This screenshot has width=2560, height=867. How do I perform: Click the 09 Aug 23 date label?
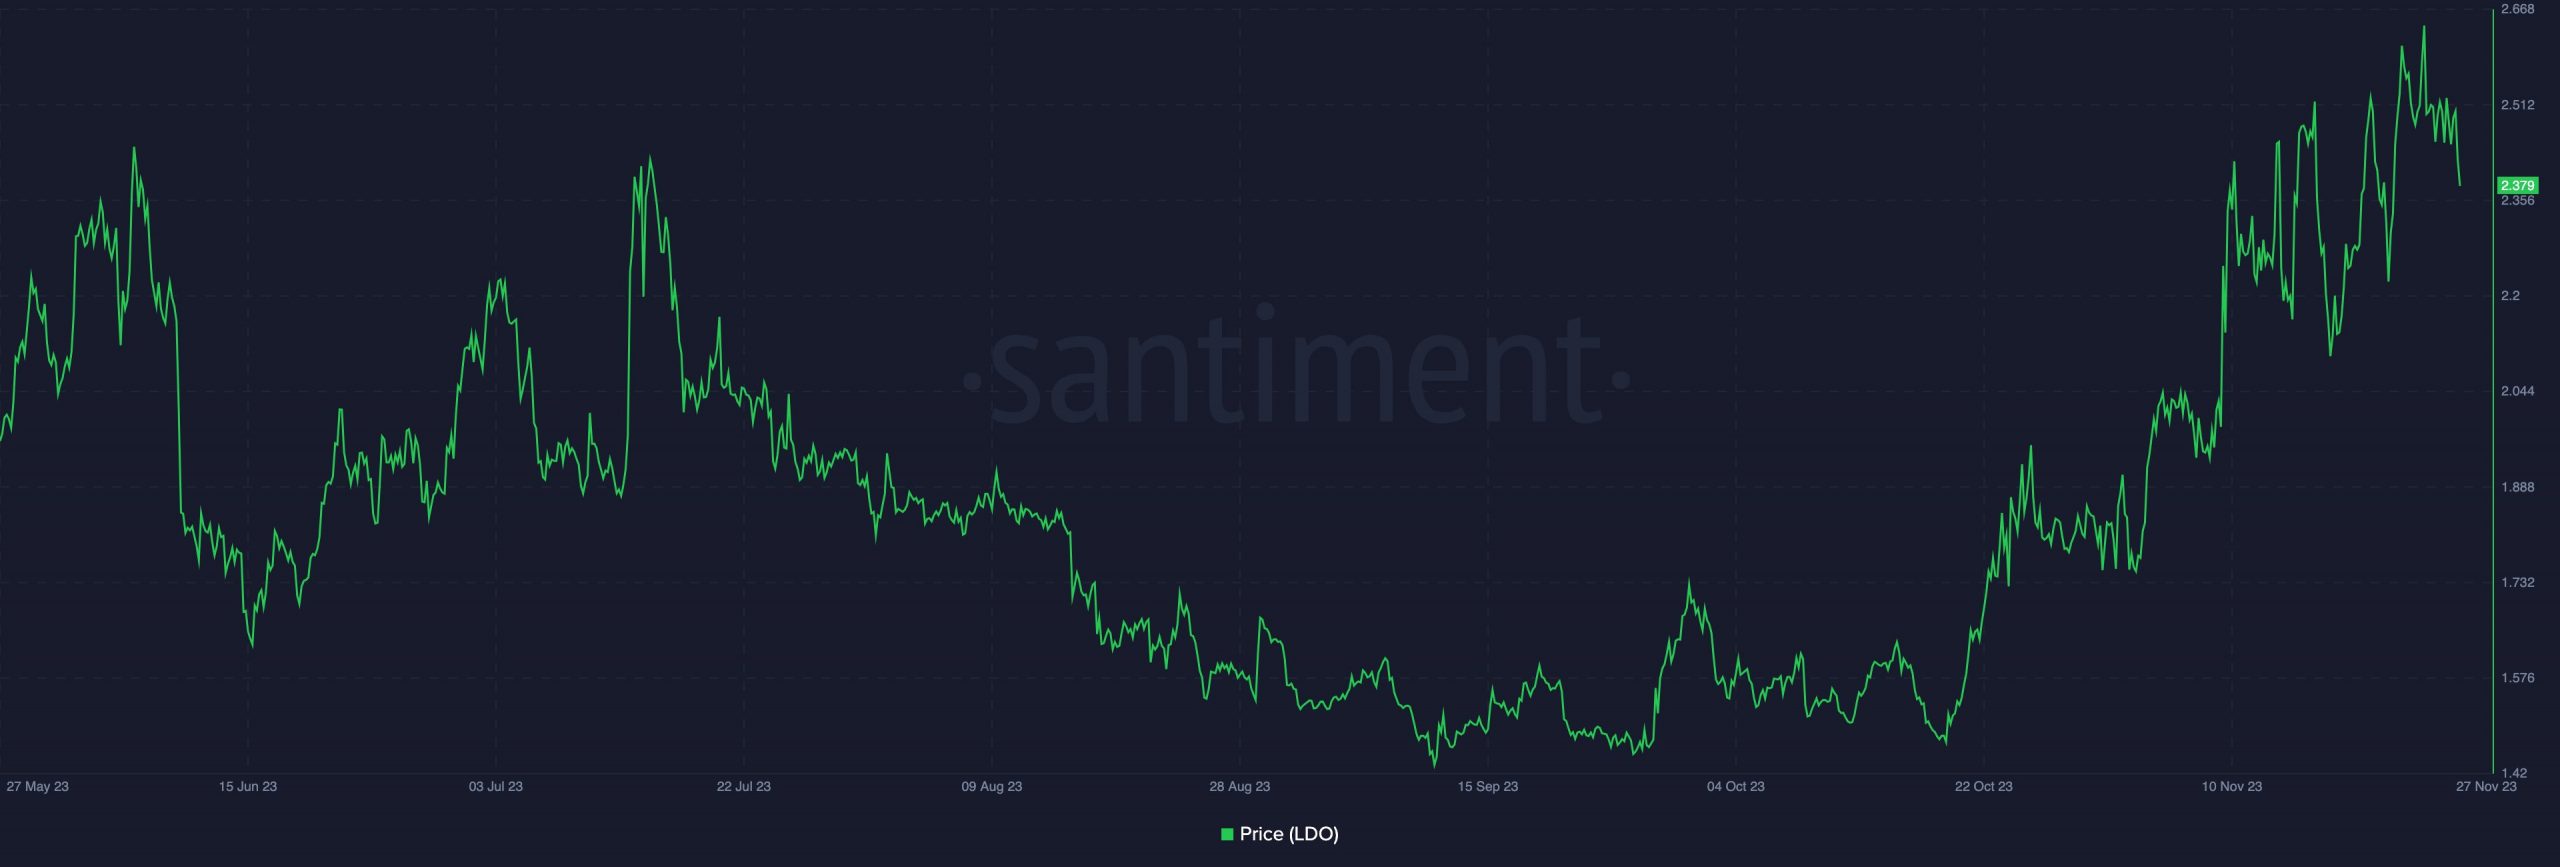tap(992, 786)
